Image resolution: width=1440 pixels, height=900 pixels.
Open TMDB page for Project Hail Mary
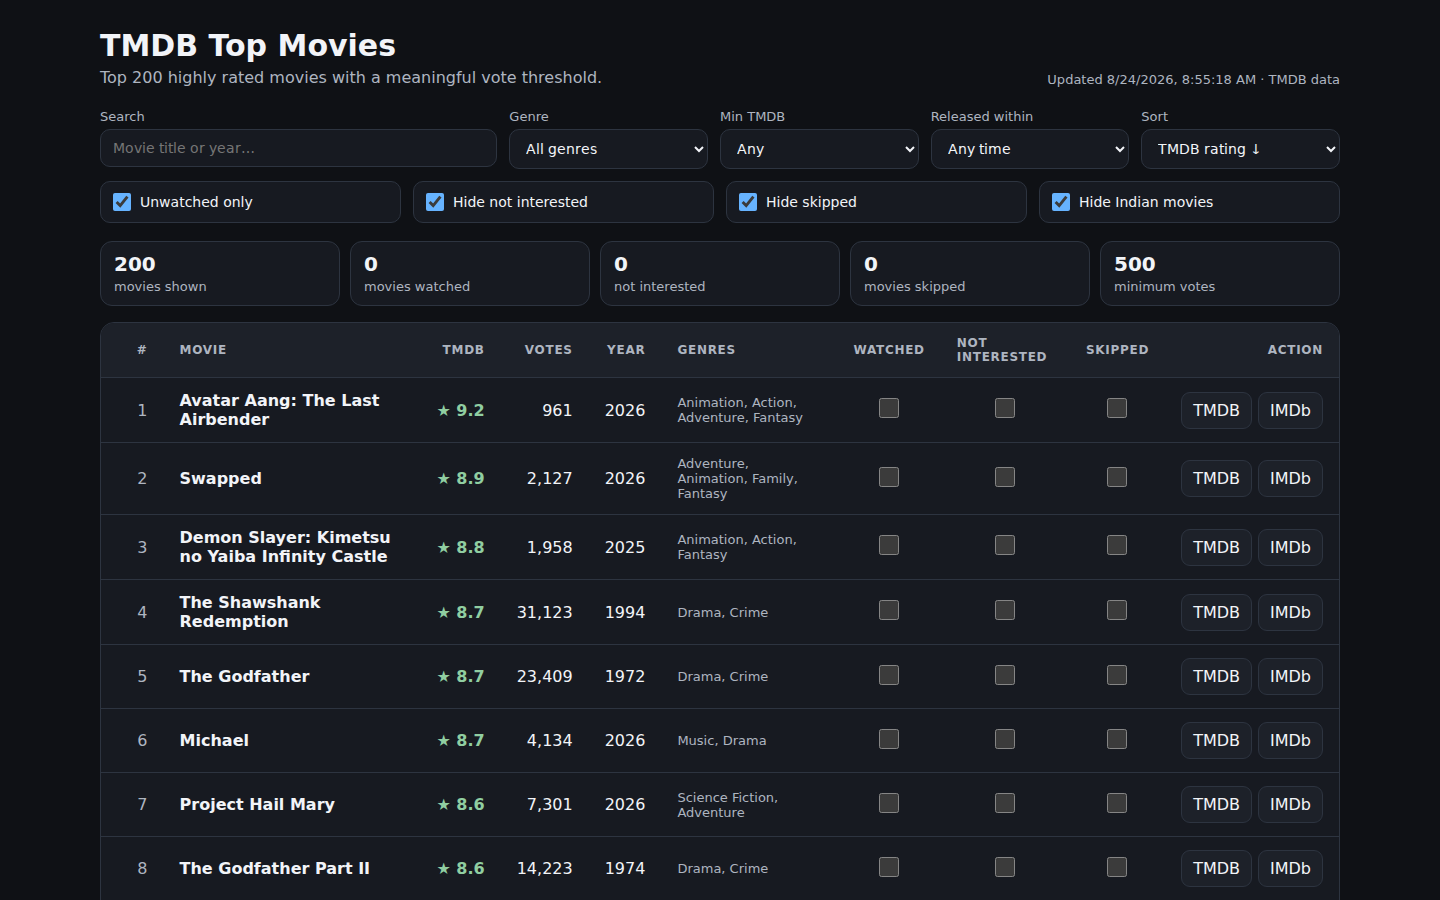[x=1216, y=804]
